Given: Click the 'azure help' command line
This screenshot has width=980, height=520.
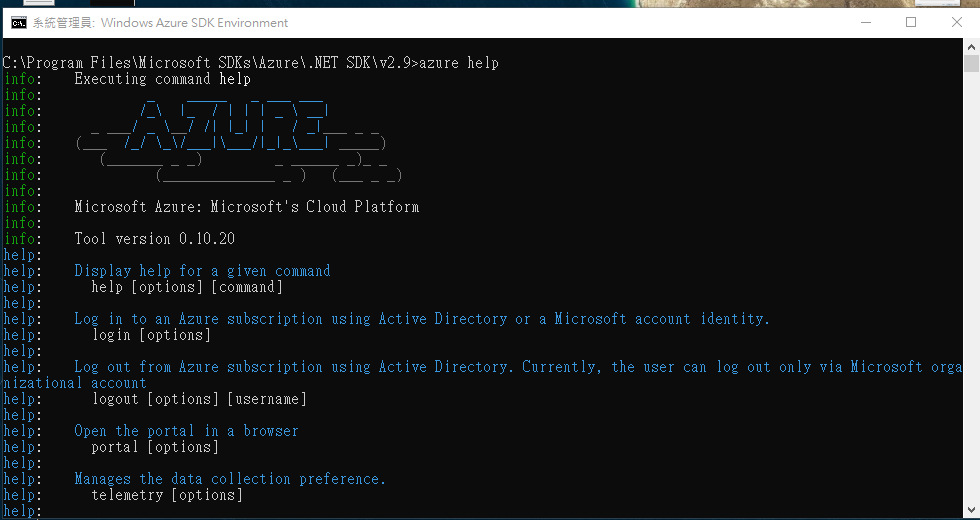Looking at the screenshot, I should point(251,63).
